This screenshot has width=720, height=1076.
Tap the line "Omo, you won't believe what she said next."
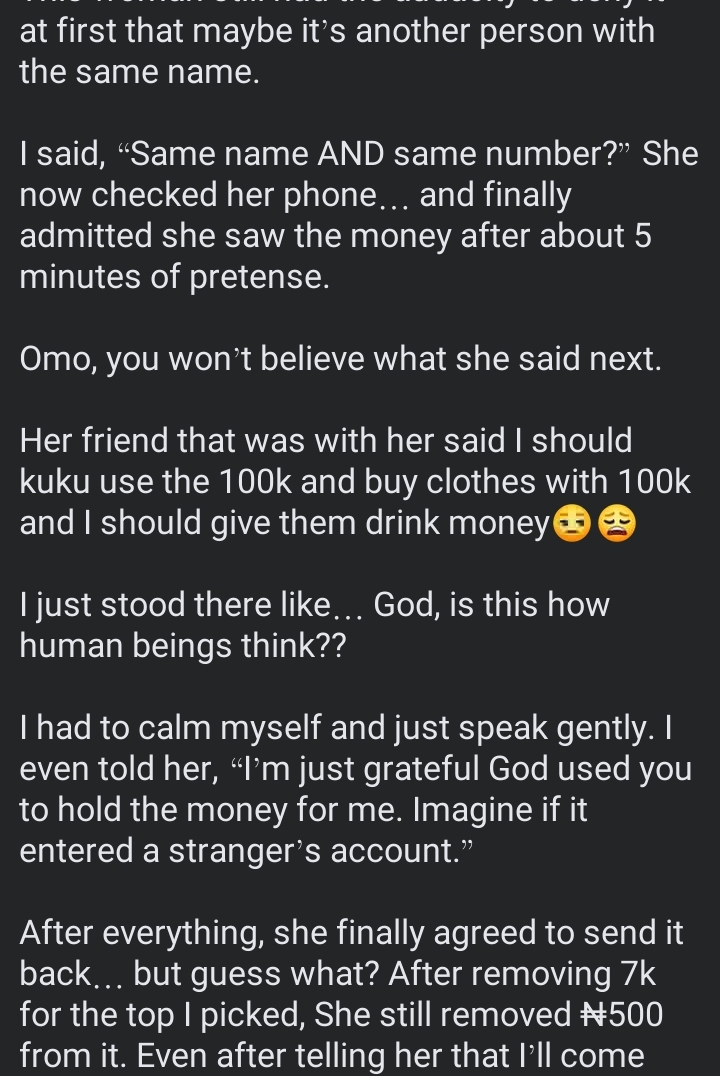pos(340,359)
